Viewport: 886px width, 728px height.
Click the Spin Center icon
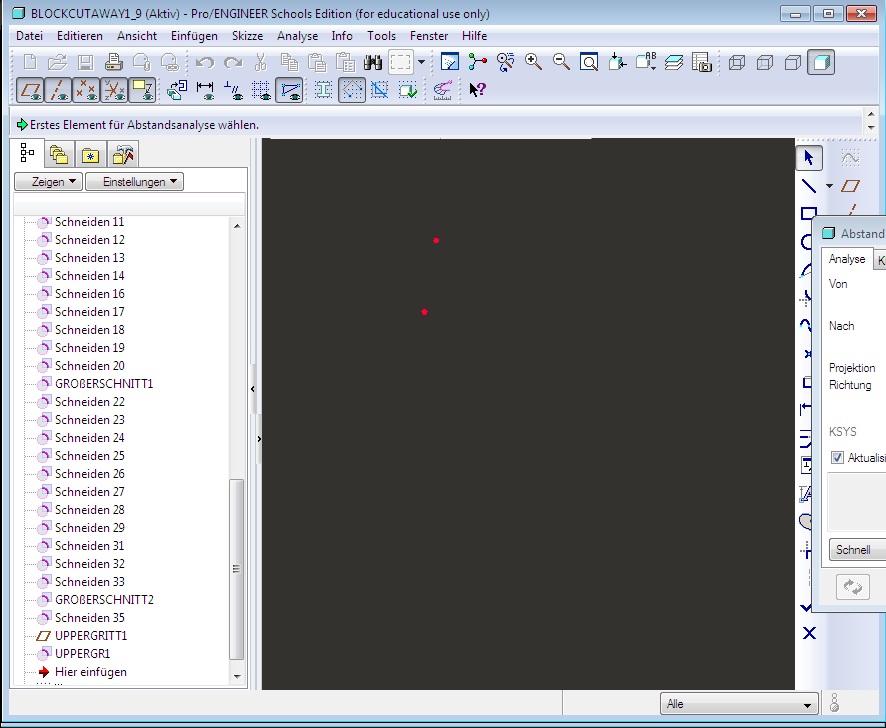pos(477,62)
